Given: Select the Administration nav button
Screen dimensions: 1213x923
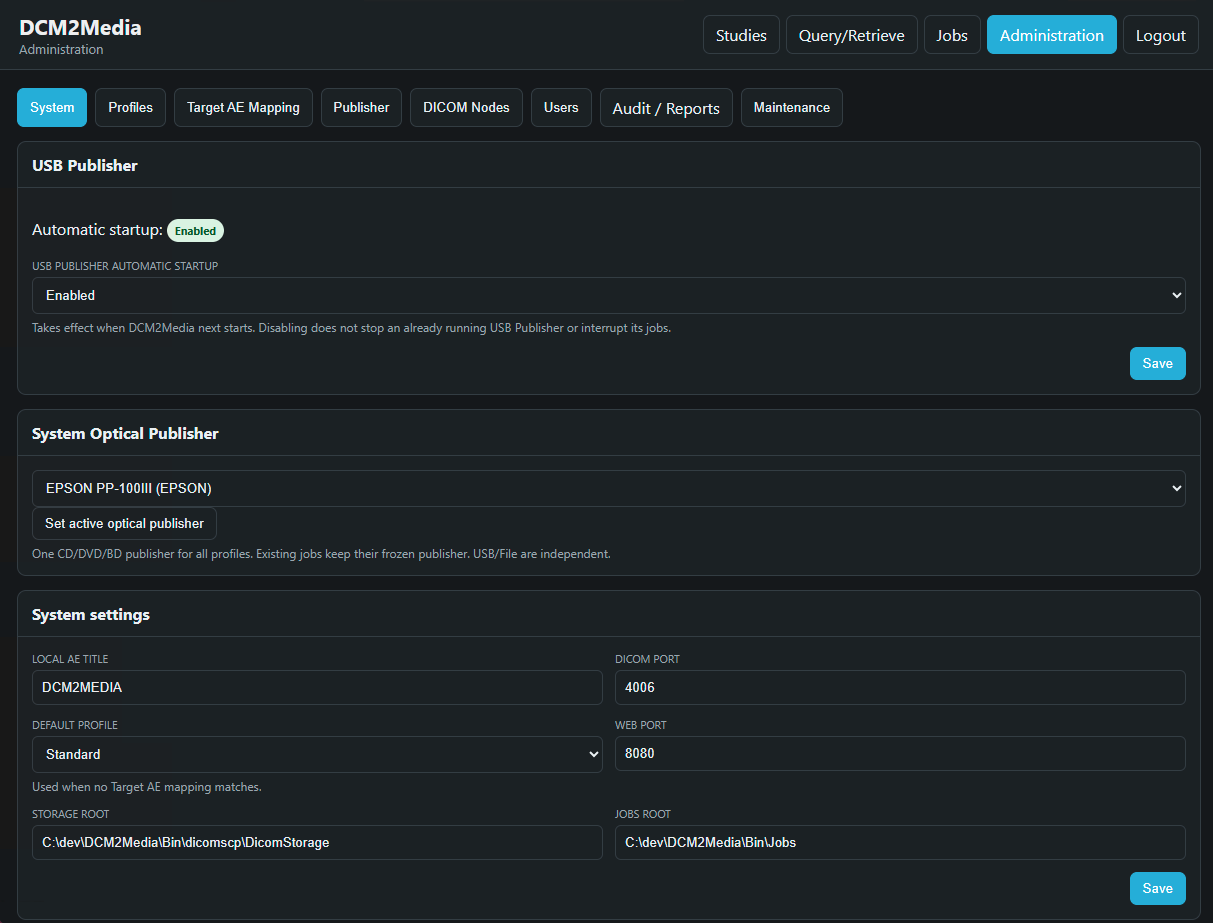Looking at the screenshot, I should 1051,35.
